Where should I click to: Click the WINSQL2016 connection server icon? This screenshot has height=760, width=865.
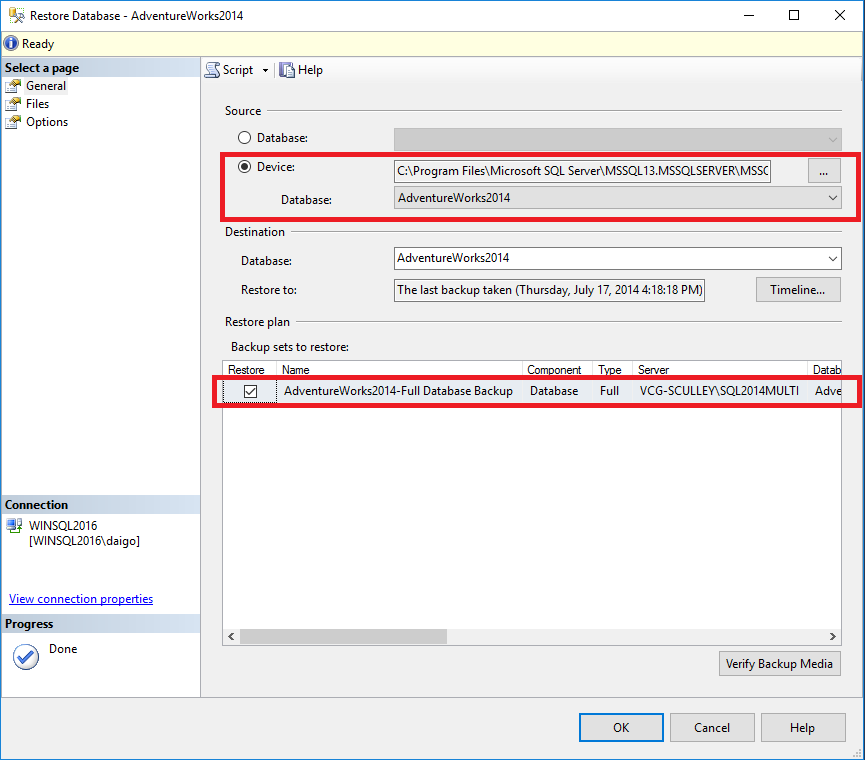[x=14, y=526]
